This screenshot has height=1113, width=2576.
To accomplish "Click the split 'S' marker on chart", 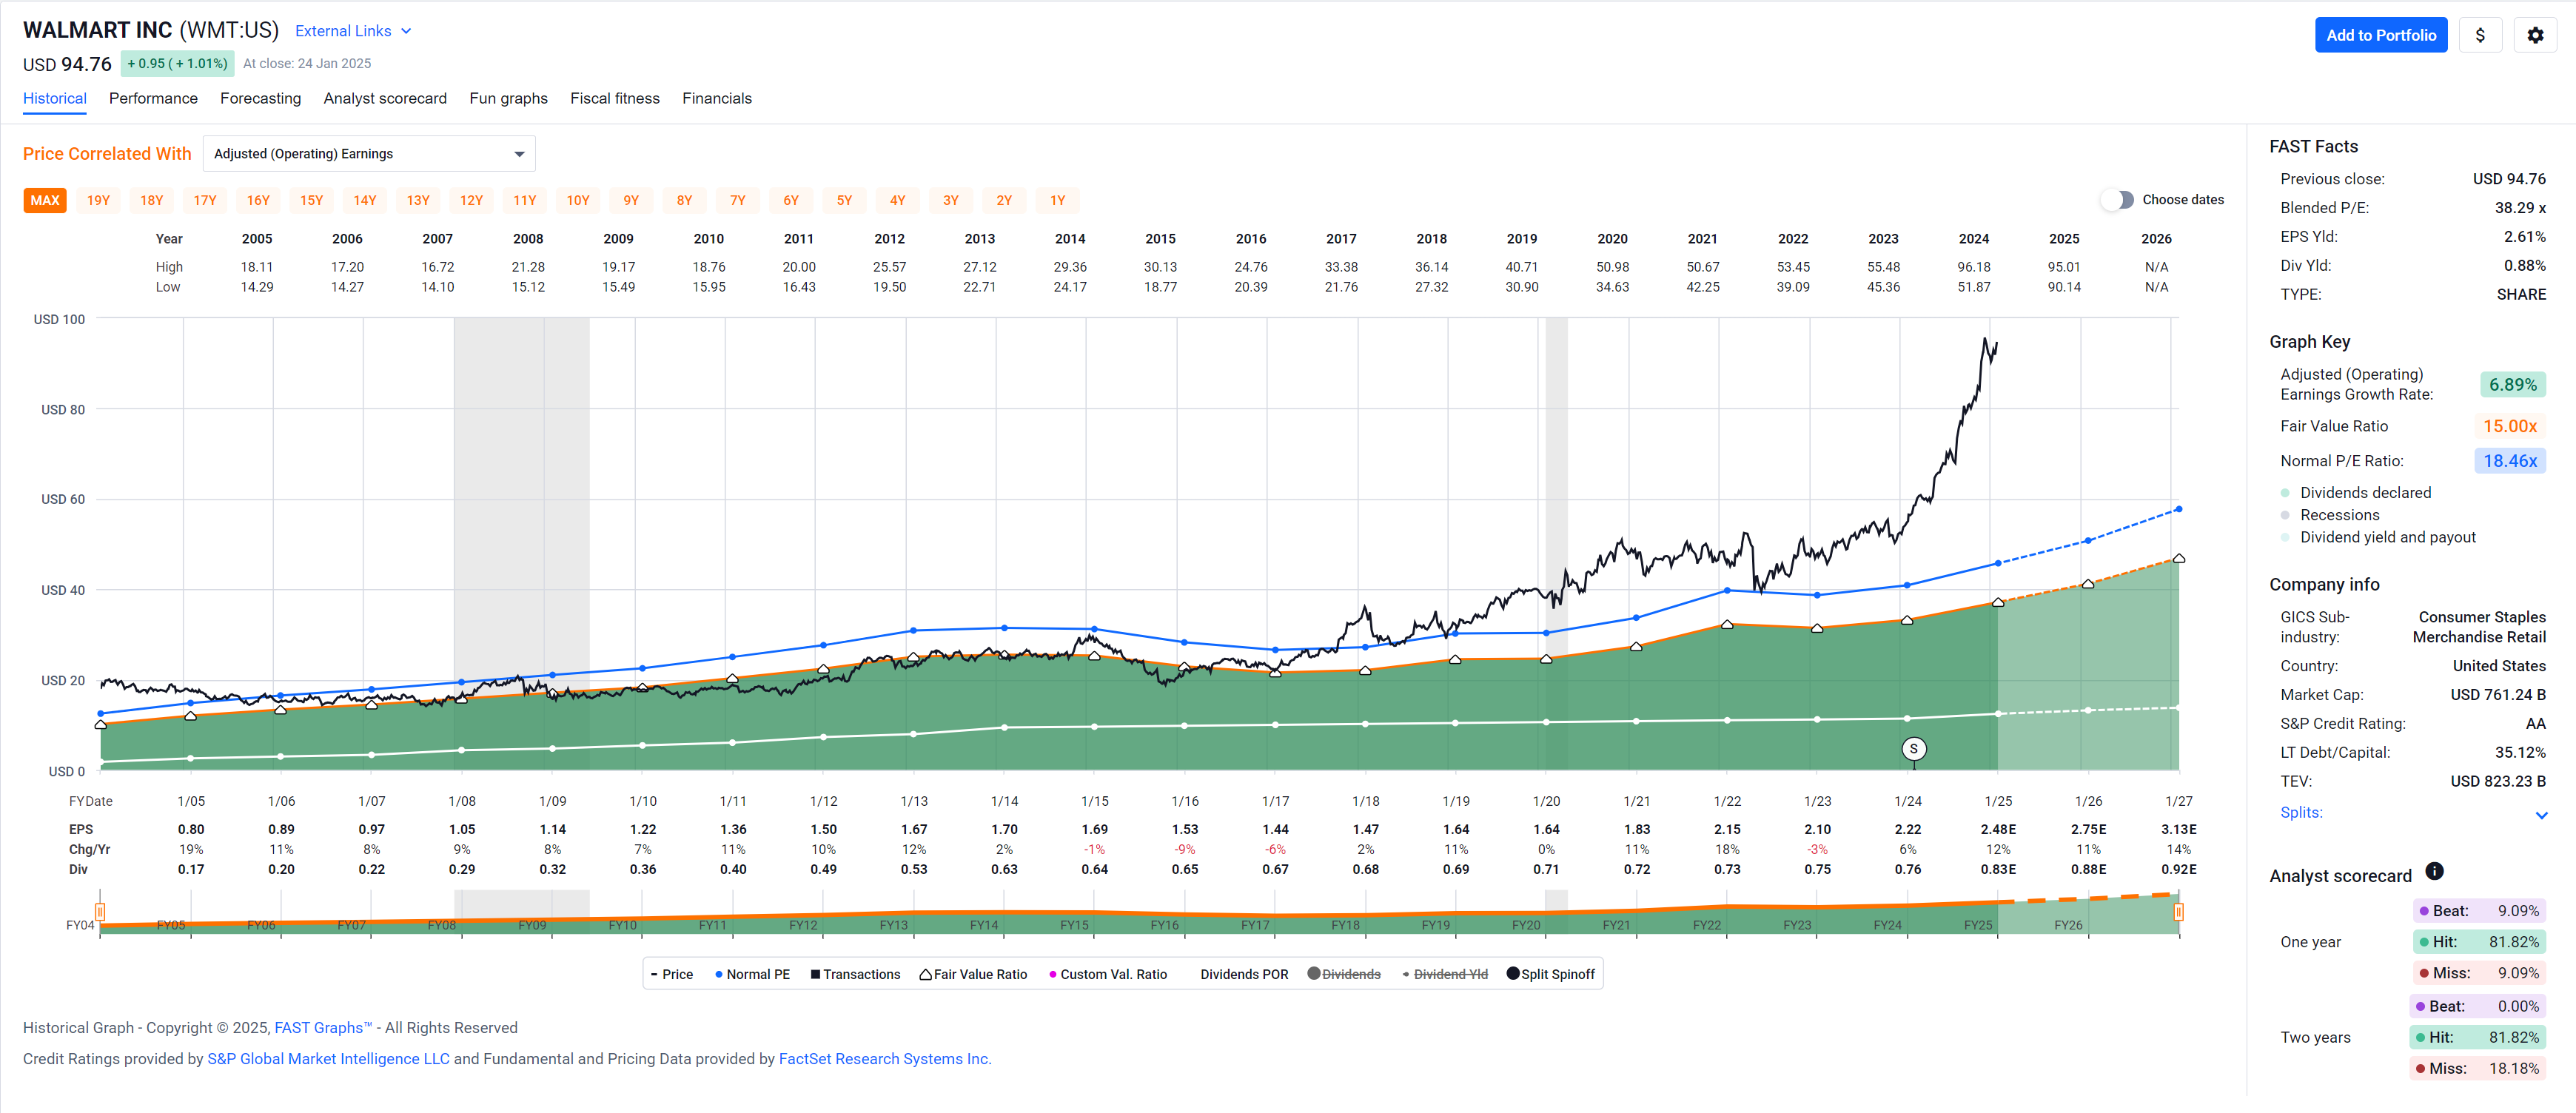I will pos(1913,749).
